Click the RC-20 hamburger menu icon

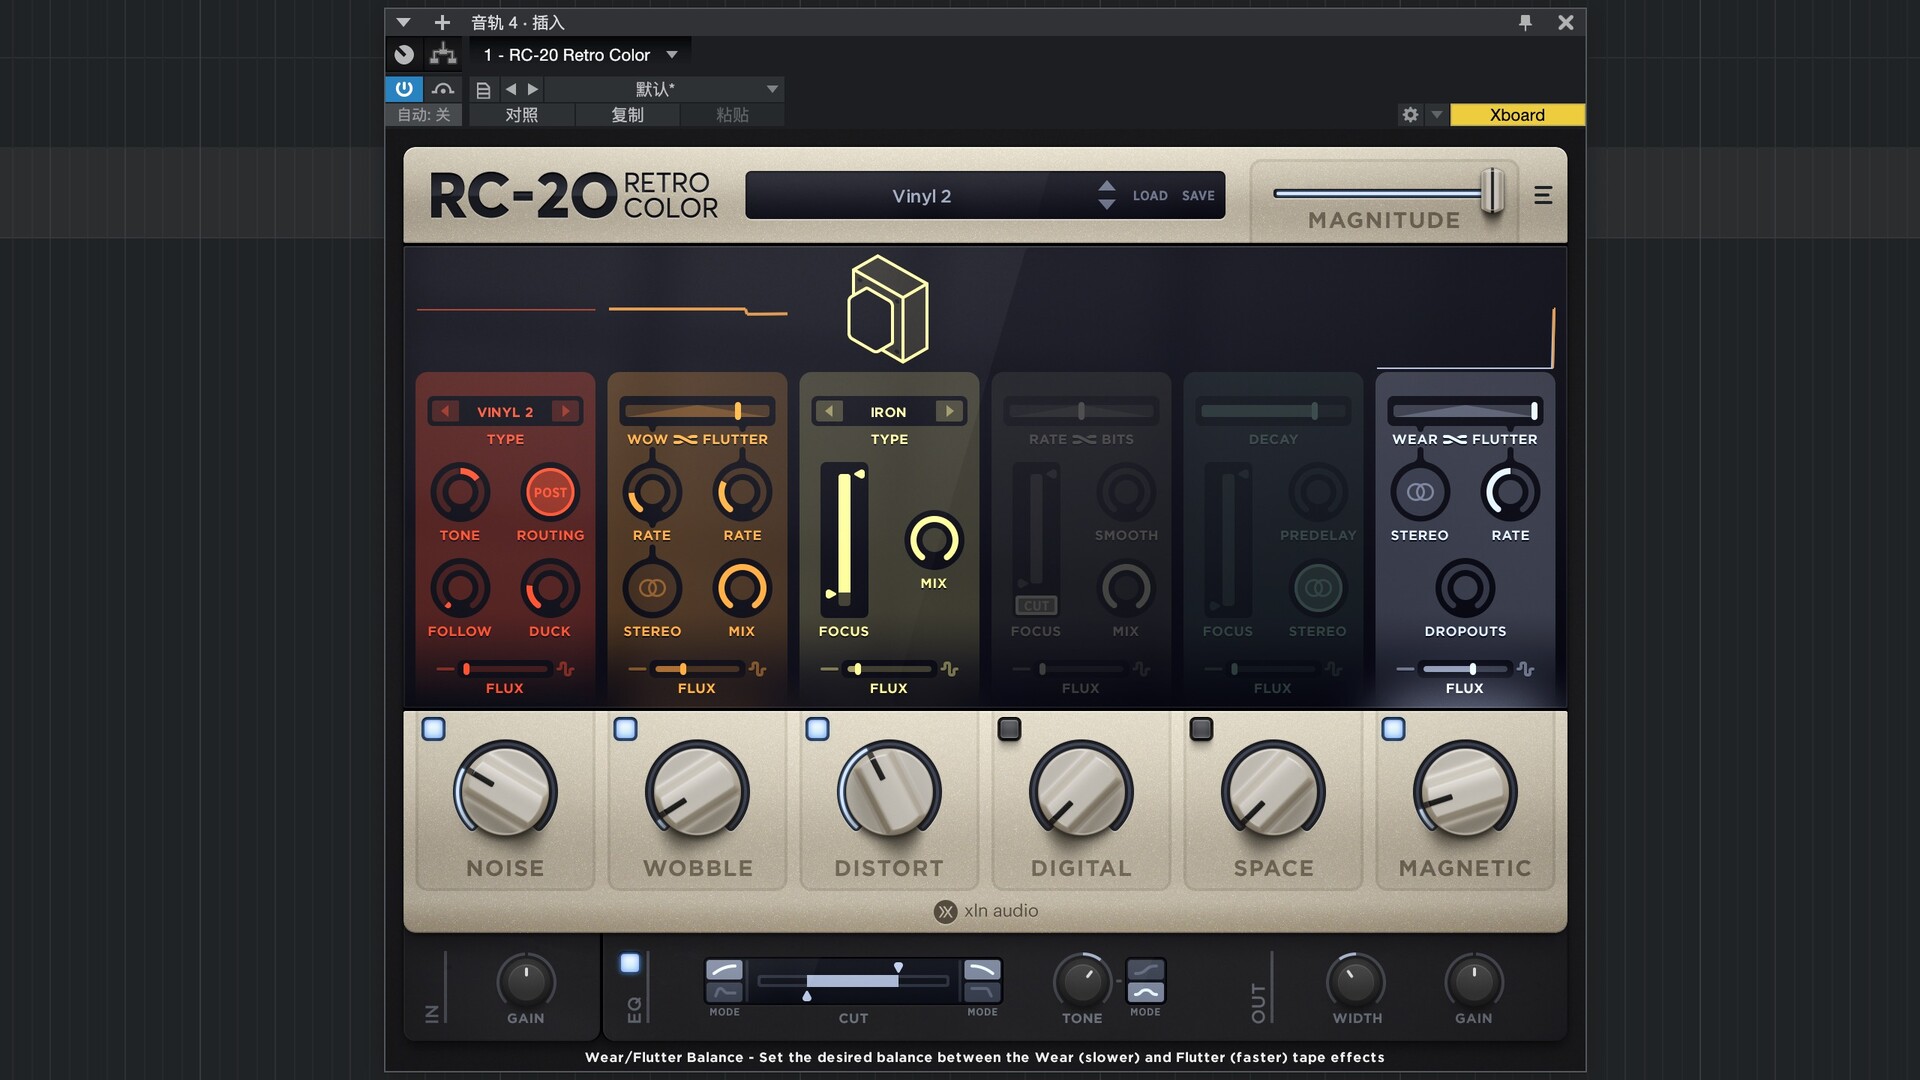point(1543,196)
